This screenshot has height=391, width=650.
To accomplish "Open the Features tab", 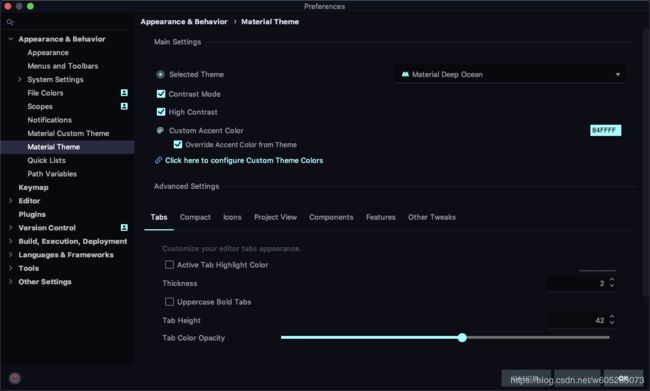I will pyautogui.click(x=381, y=217).
